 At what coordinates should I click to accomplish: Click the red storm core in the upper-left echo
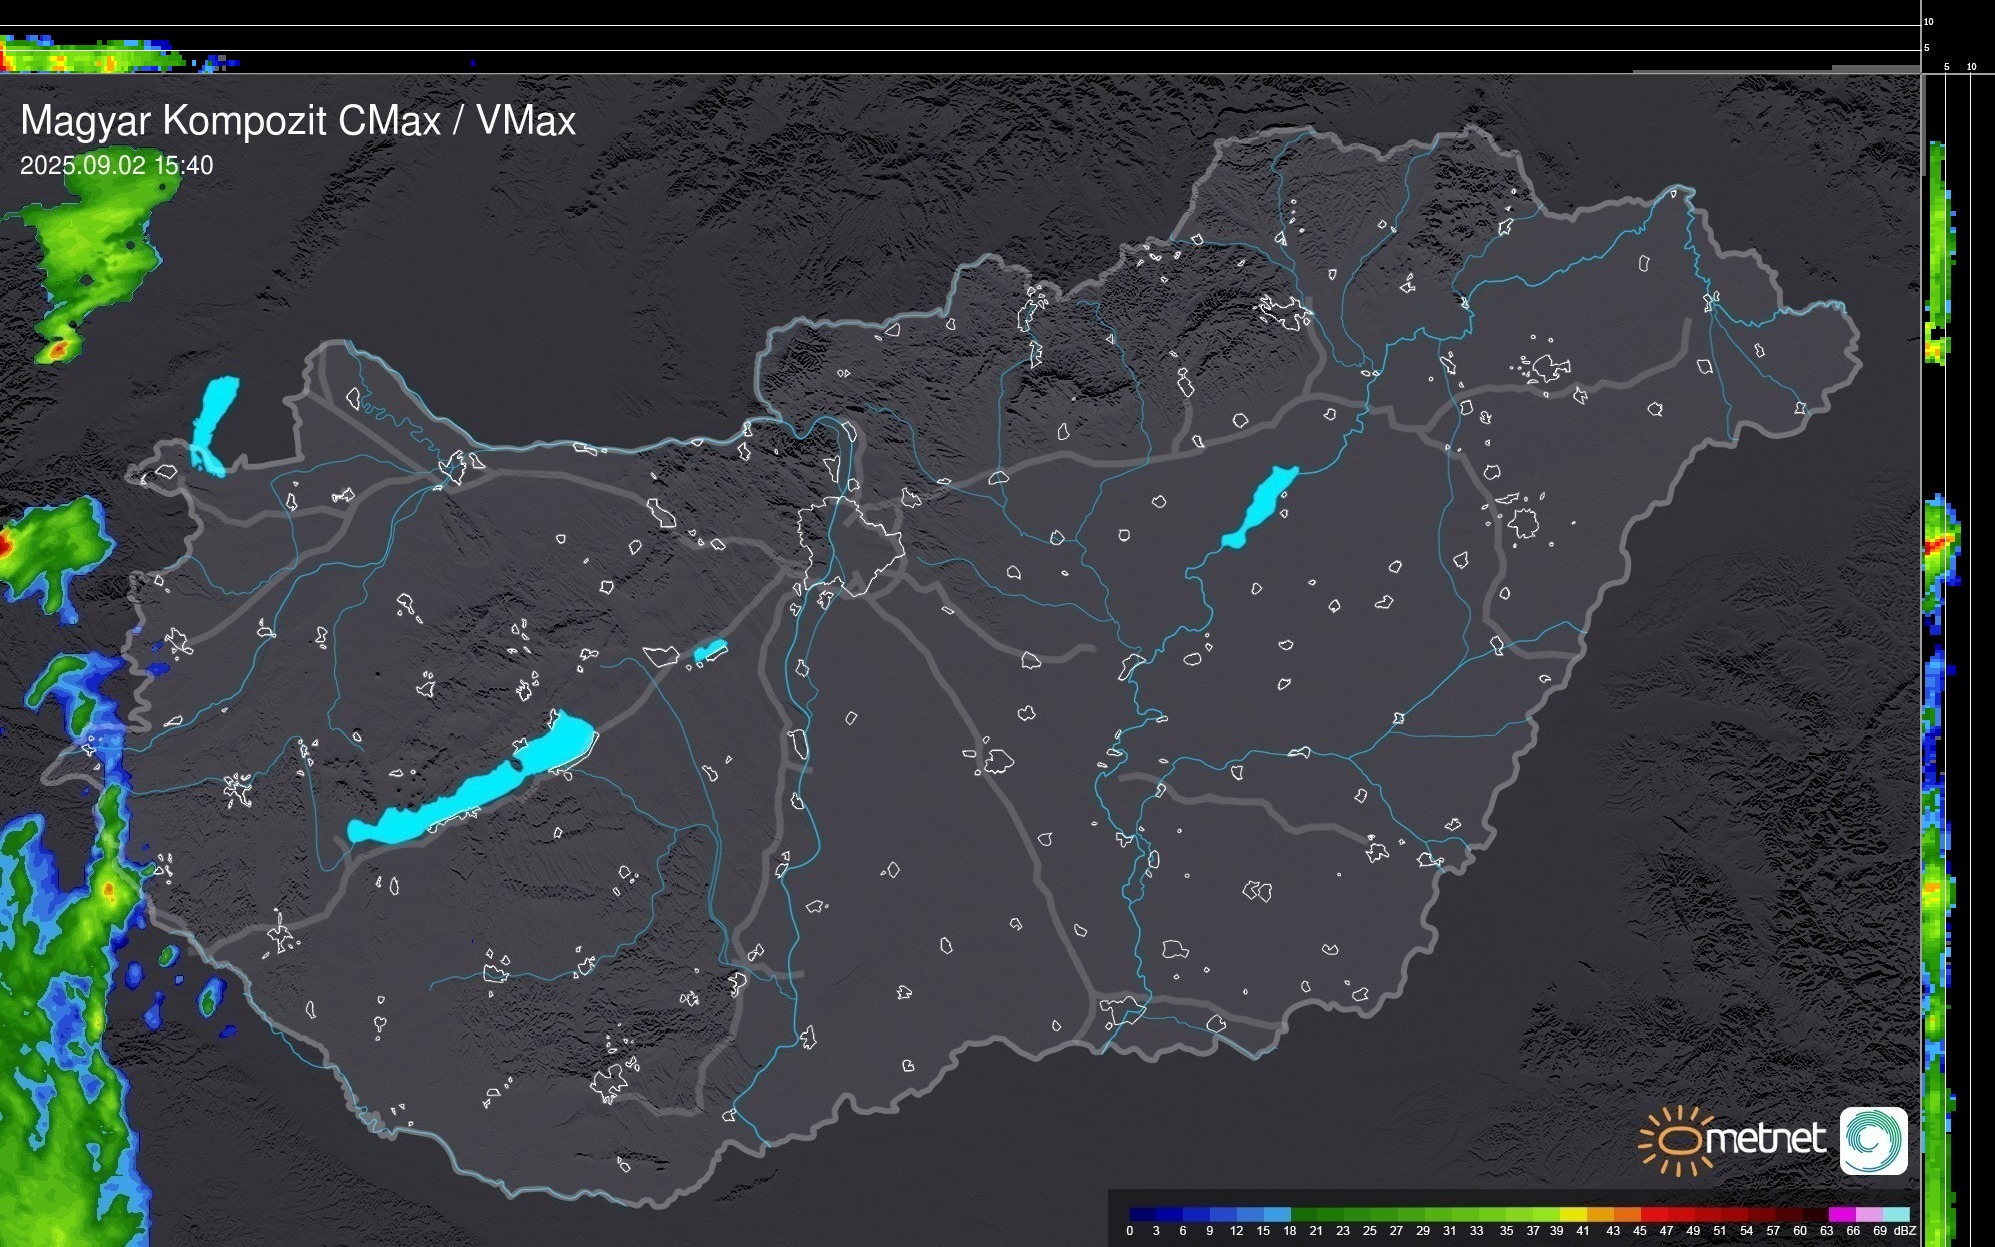(x=57, y=349)
